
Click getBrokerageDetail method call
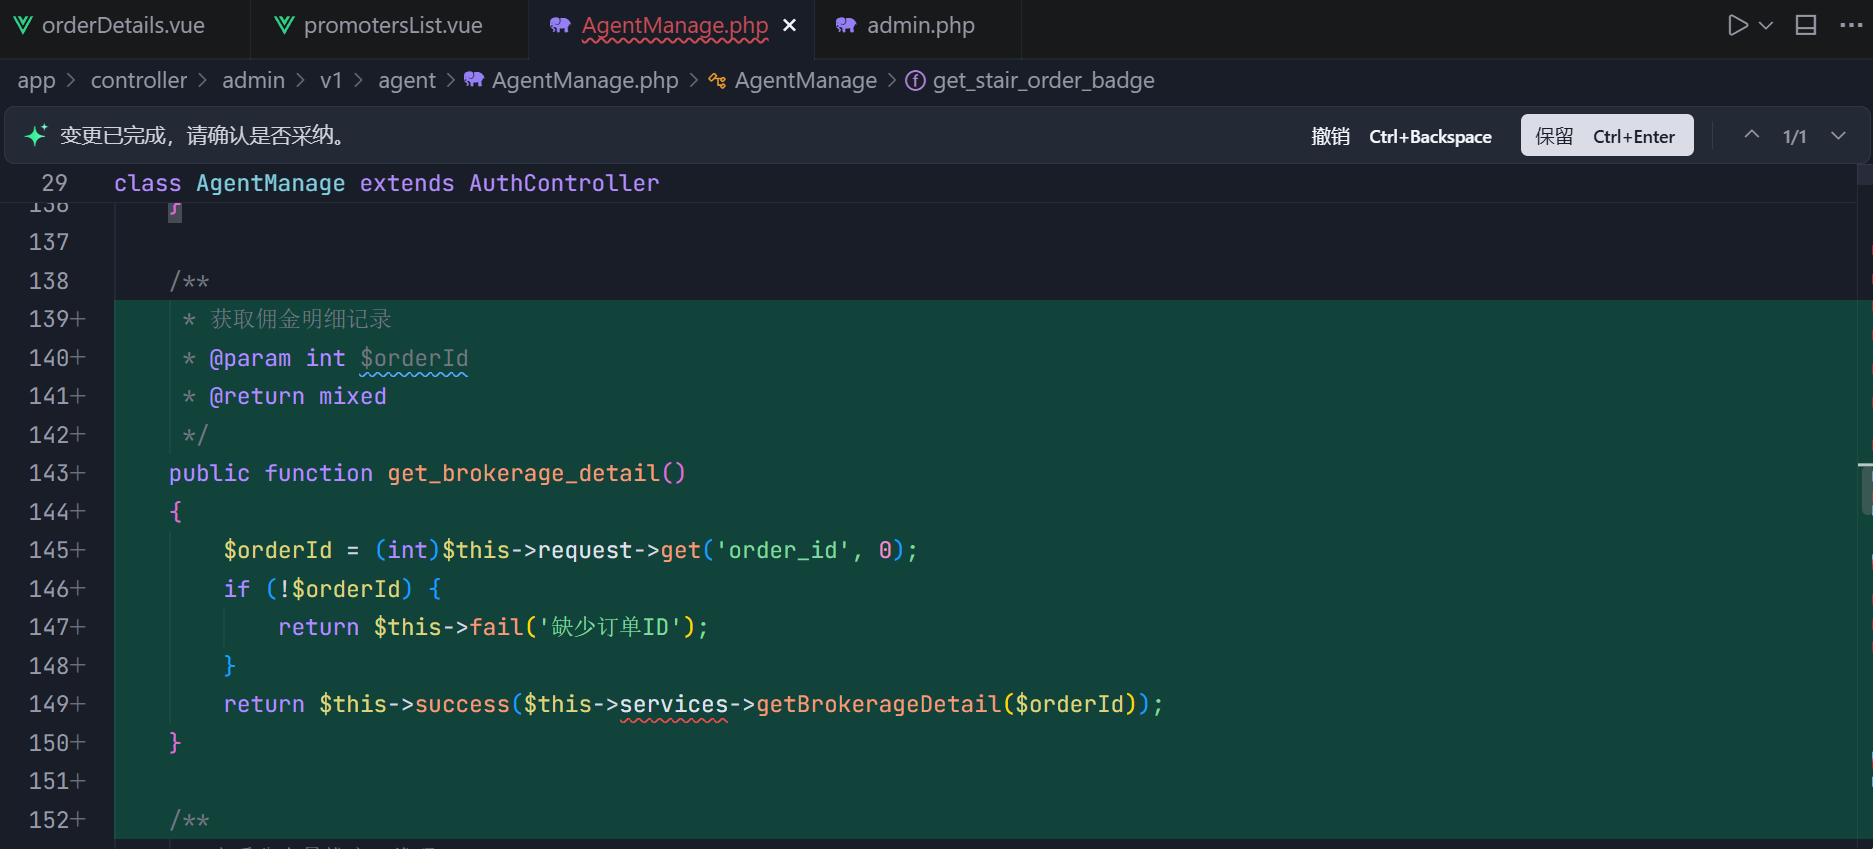point(879,704)
